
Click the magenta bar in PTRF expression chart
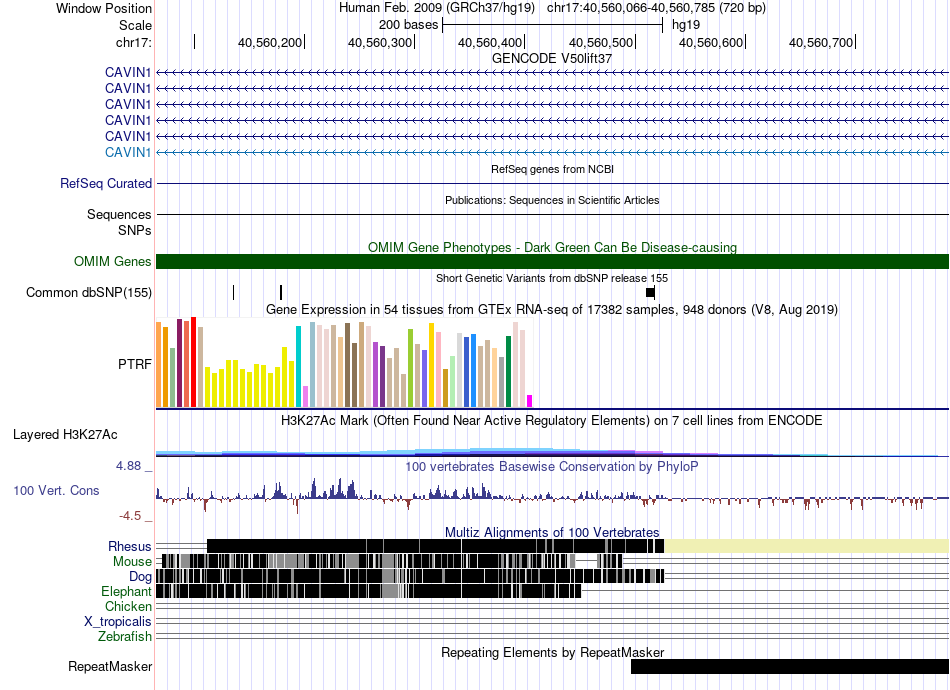click(530, 401)
